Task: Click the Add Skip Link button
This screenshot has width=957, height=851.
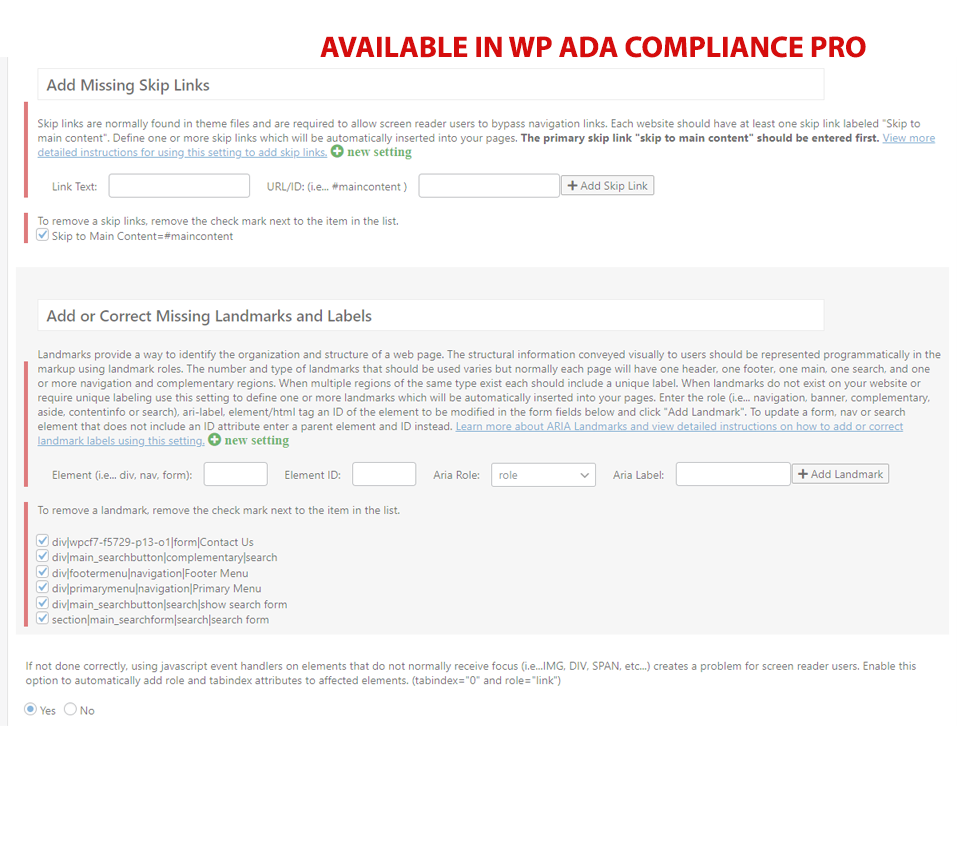Action: [607, 186]
